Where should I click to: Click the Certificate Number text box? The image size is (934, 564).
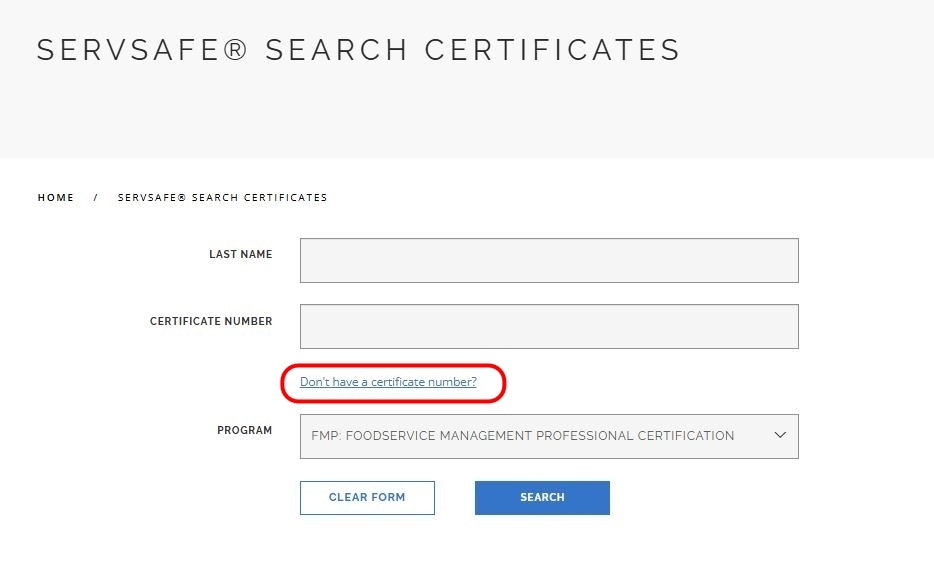549,326
